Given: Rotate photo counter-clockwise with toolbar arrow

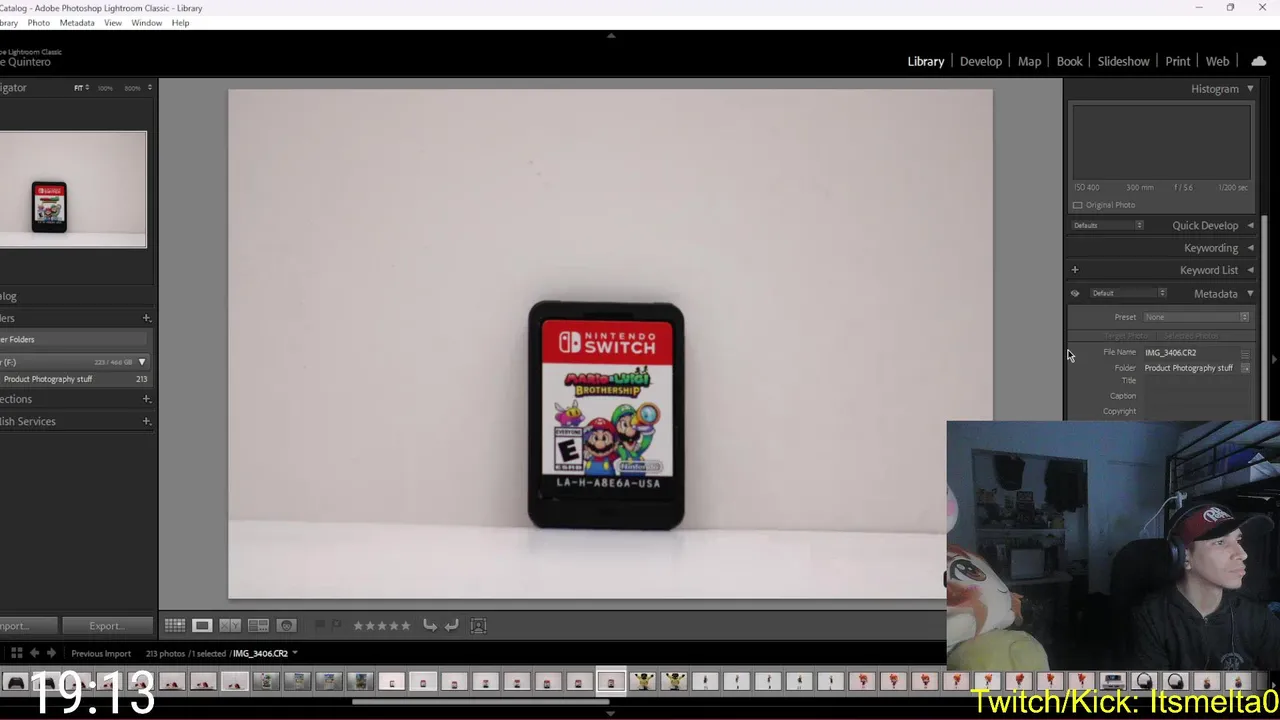Looking at the screenshot, I should 430,625.
